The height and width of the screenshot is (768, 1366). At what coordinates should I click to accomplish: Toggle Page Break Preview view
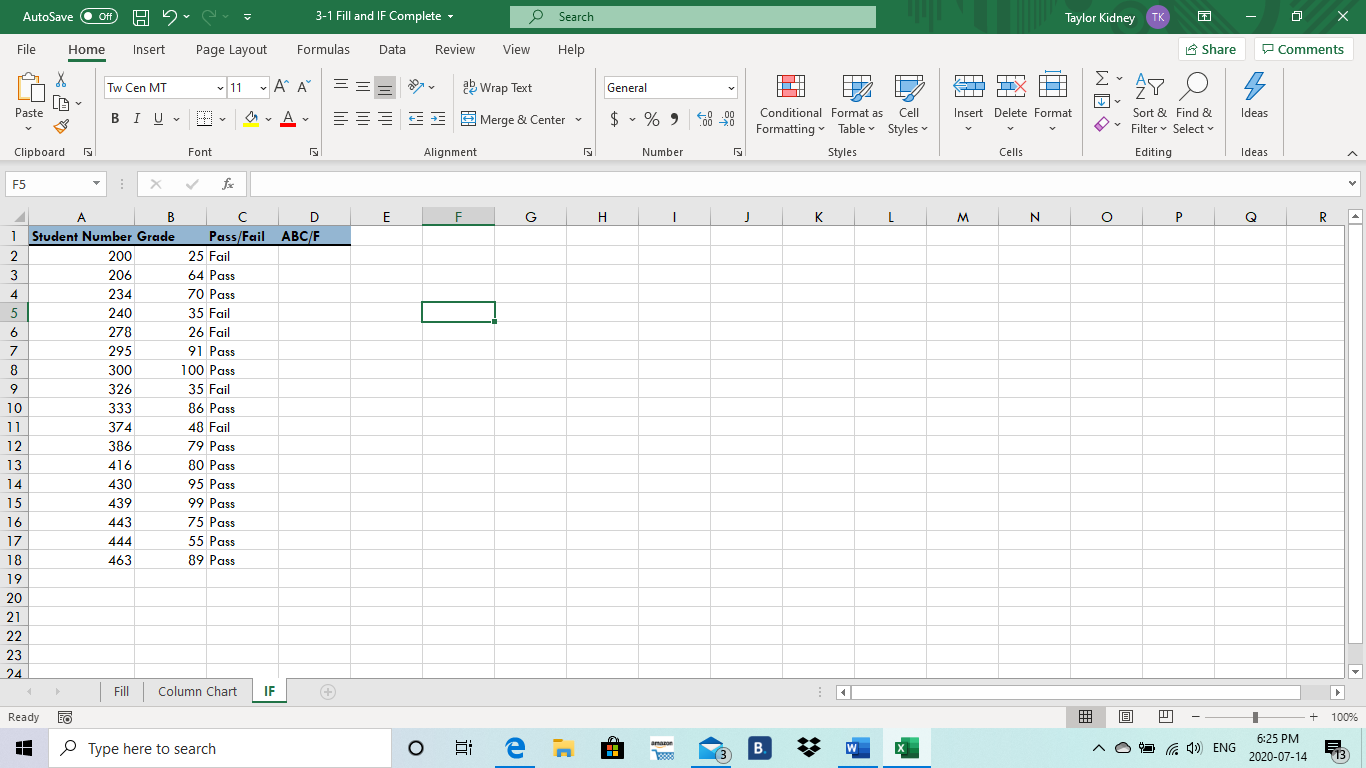(1165, 717)
